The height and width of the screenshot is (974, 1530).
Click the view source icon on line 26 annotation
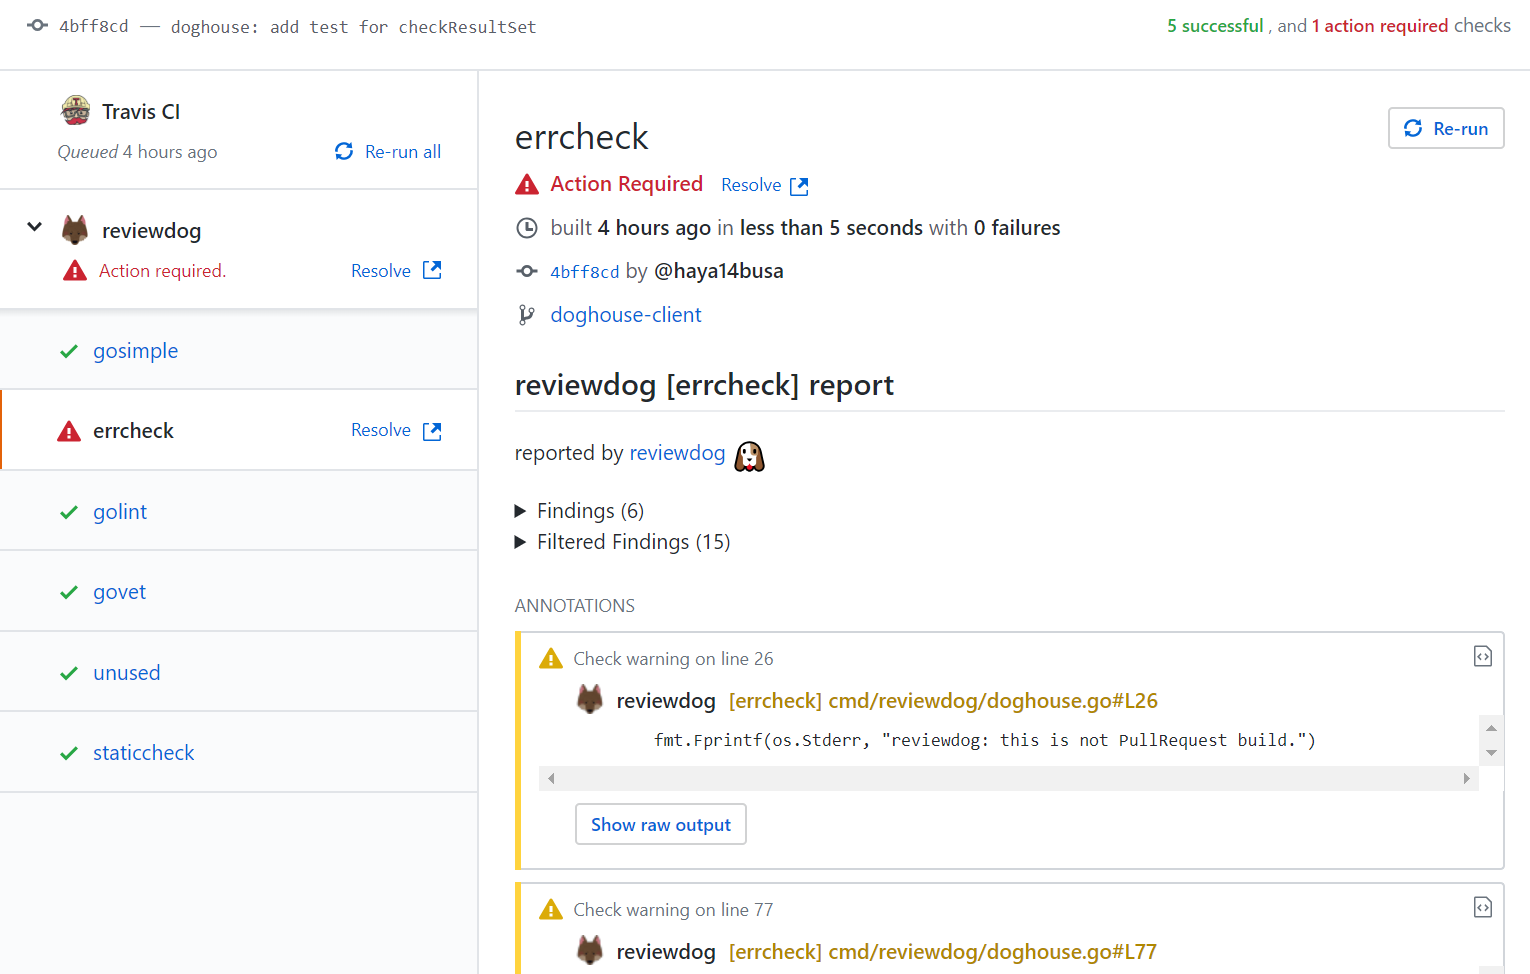coord(1483,656)
